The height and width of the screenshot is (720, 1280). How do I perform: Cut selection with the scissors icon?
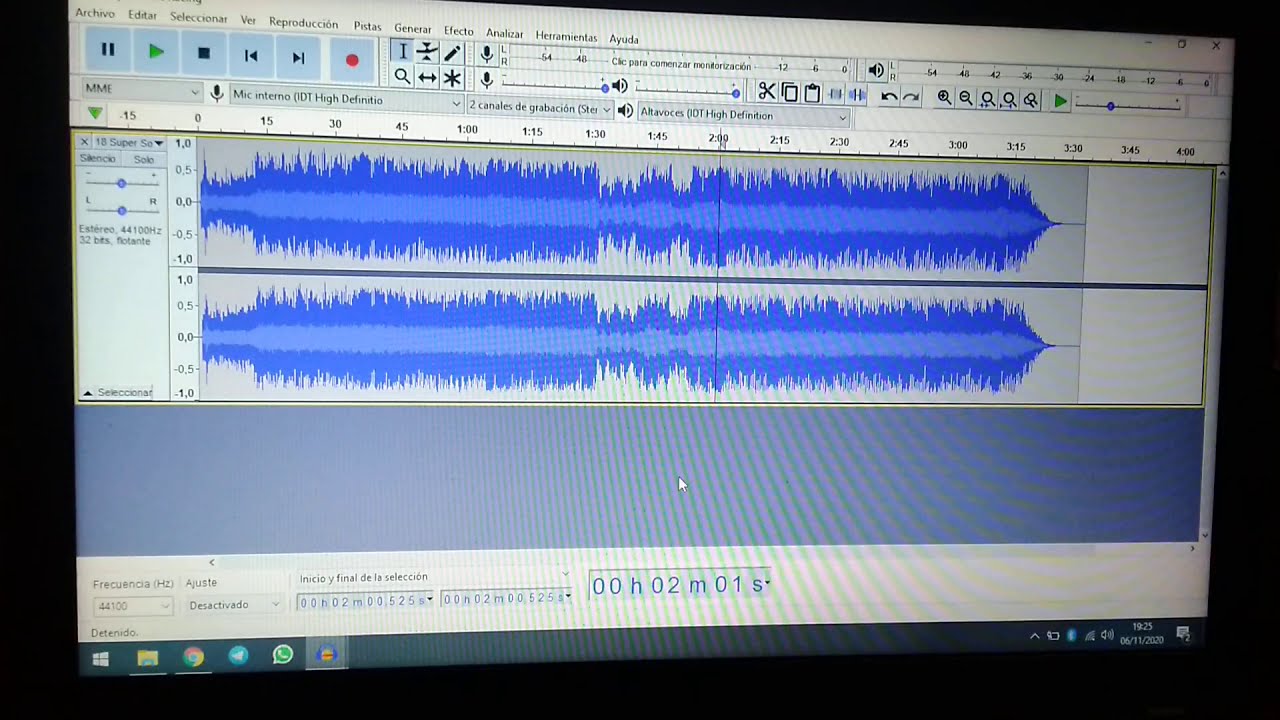pyautogui.click(x=766, y=92)
